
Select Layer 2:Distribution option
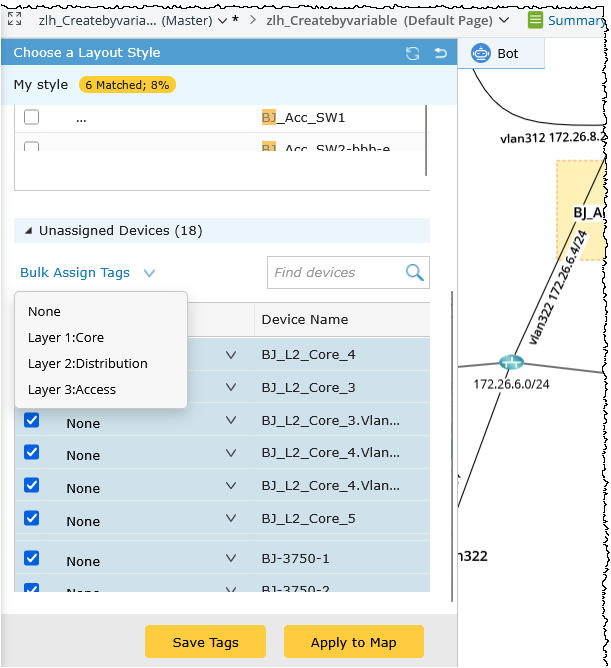88,364
